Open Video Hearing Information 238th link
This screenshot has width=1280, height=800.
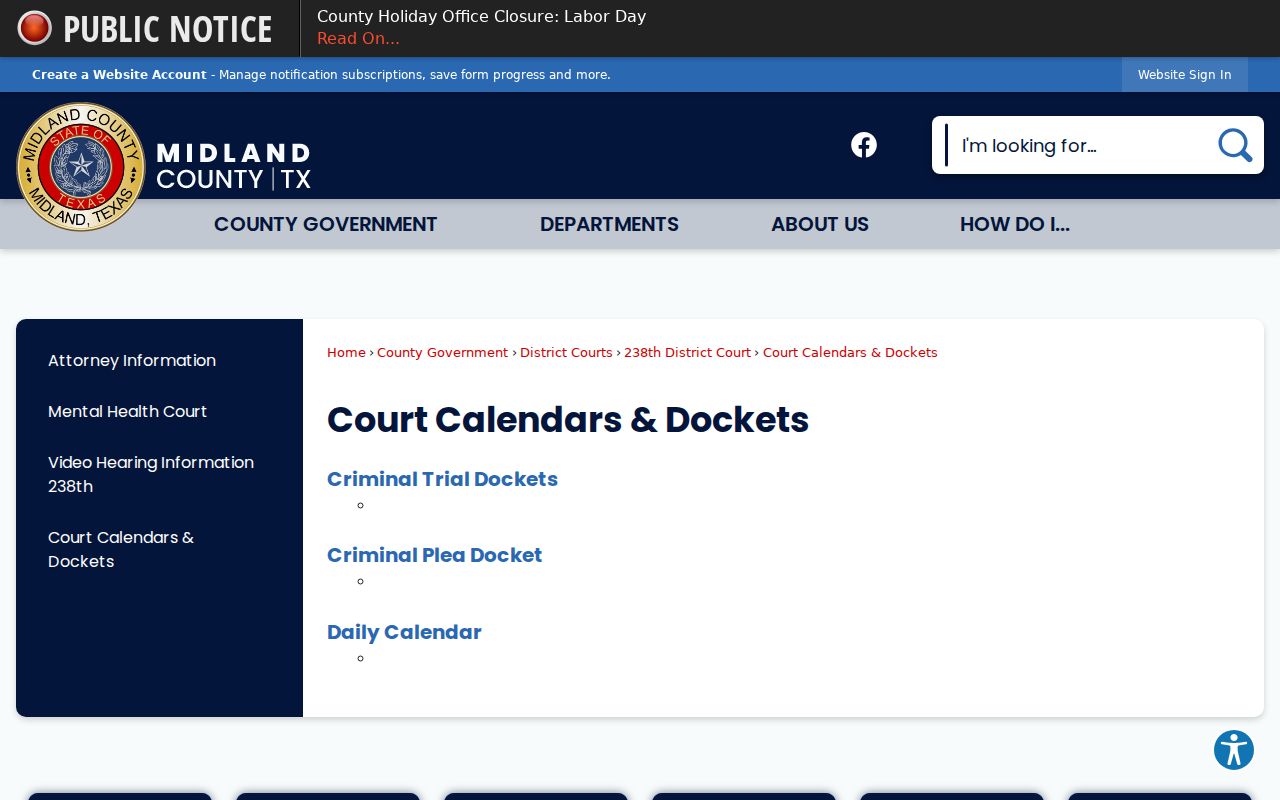click(151, 474)
